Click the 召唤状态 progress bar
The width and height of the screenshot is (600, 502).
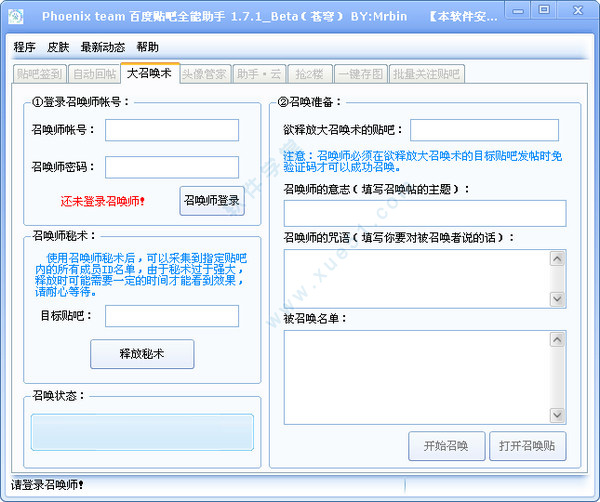click(x=142, y=432)
